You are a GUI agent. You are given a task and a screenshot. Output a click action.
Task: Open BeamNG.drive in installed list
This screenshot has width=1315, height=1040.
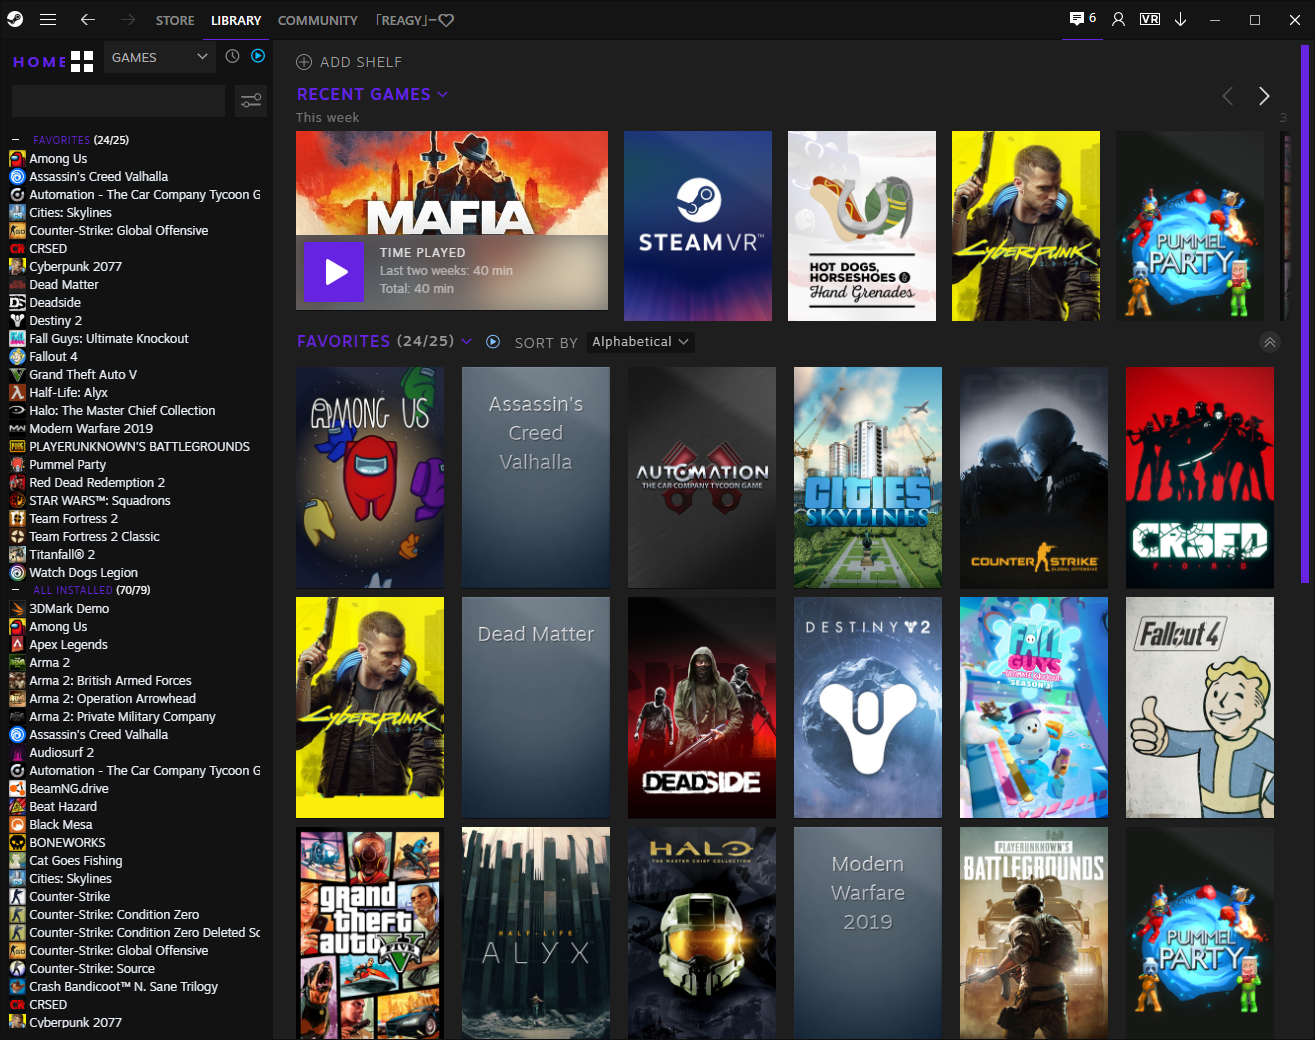point(69,789)
